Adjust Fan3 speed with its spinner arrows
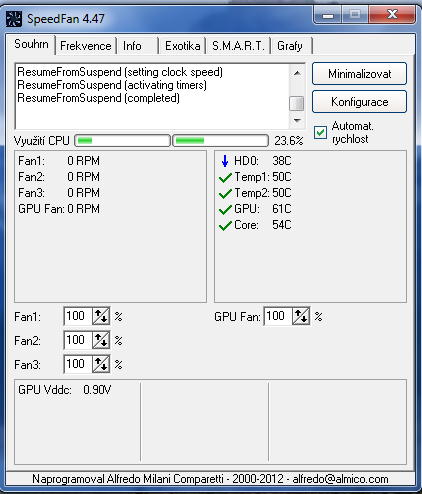This screenshot has height=494, width=422. point(101,364)
